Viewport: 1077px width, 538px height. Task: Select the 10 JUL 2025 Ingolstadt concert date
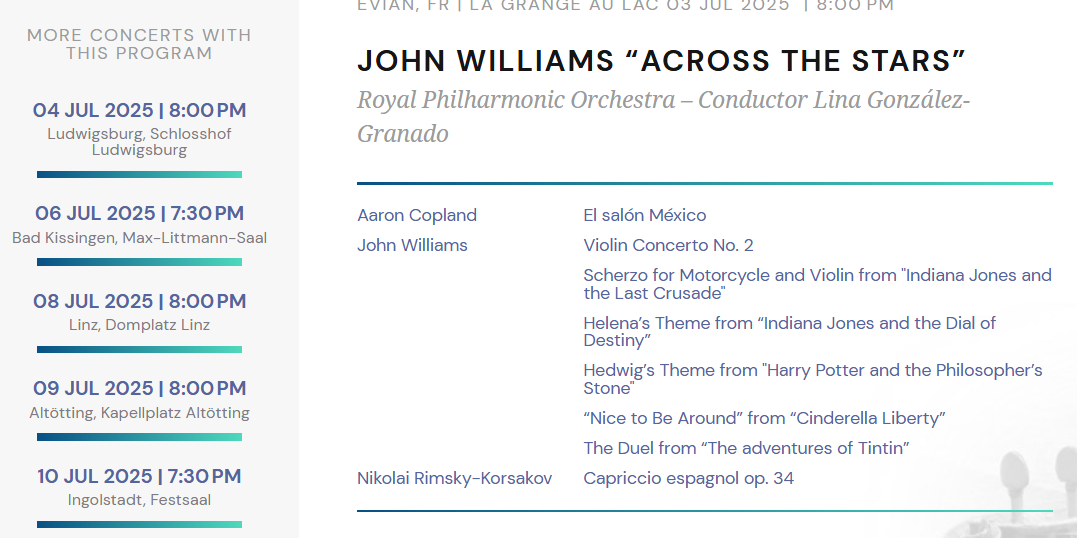pos(139,477)
